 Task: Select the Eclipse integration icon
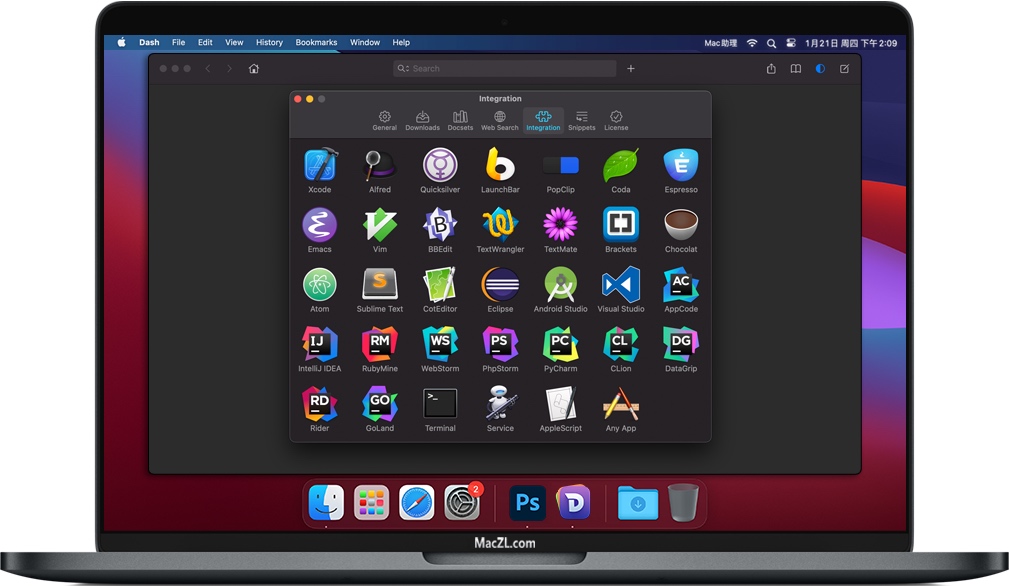500,284
